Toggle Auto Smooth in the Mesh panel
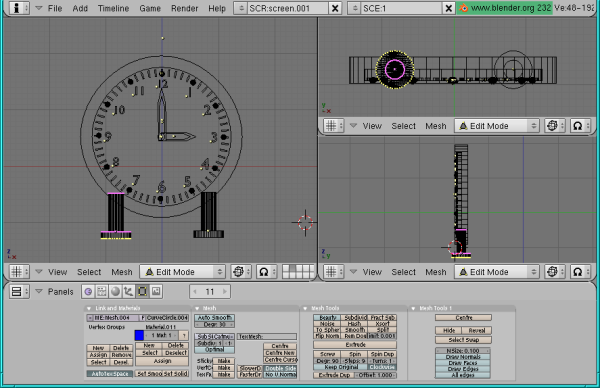The width and height of the screenshot is (600, 388). click(214, 318)
